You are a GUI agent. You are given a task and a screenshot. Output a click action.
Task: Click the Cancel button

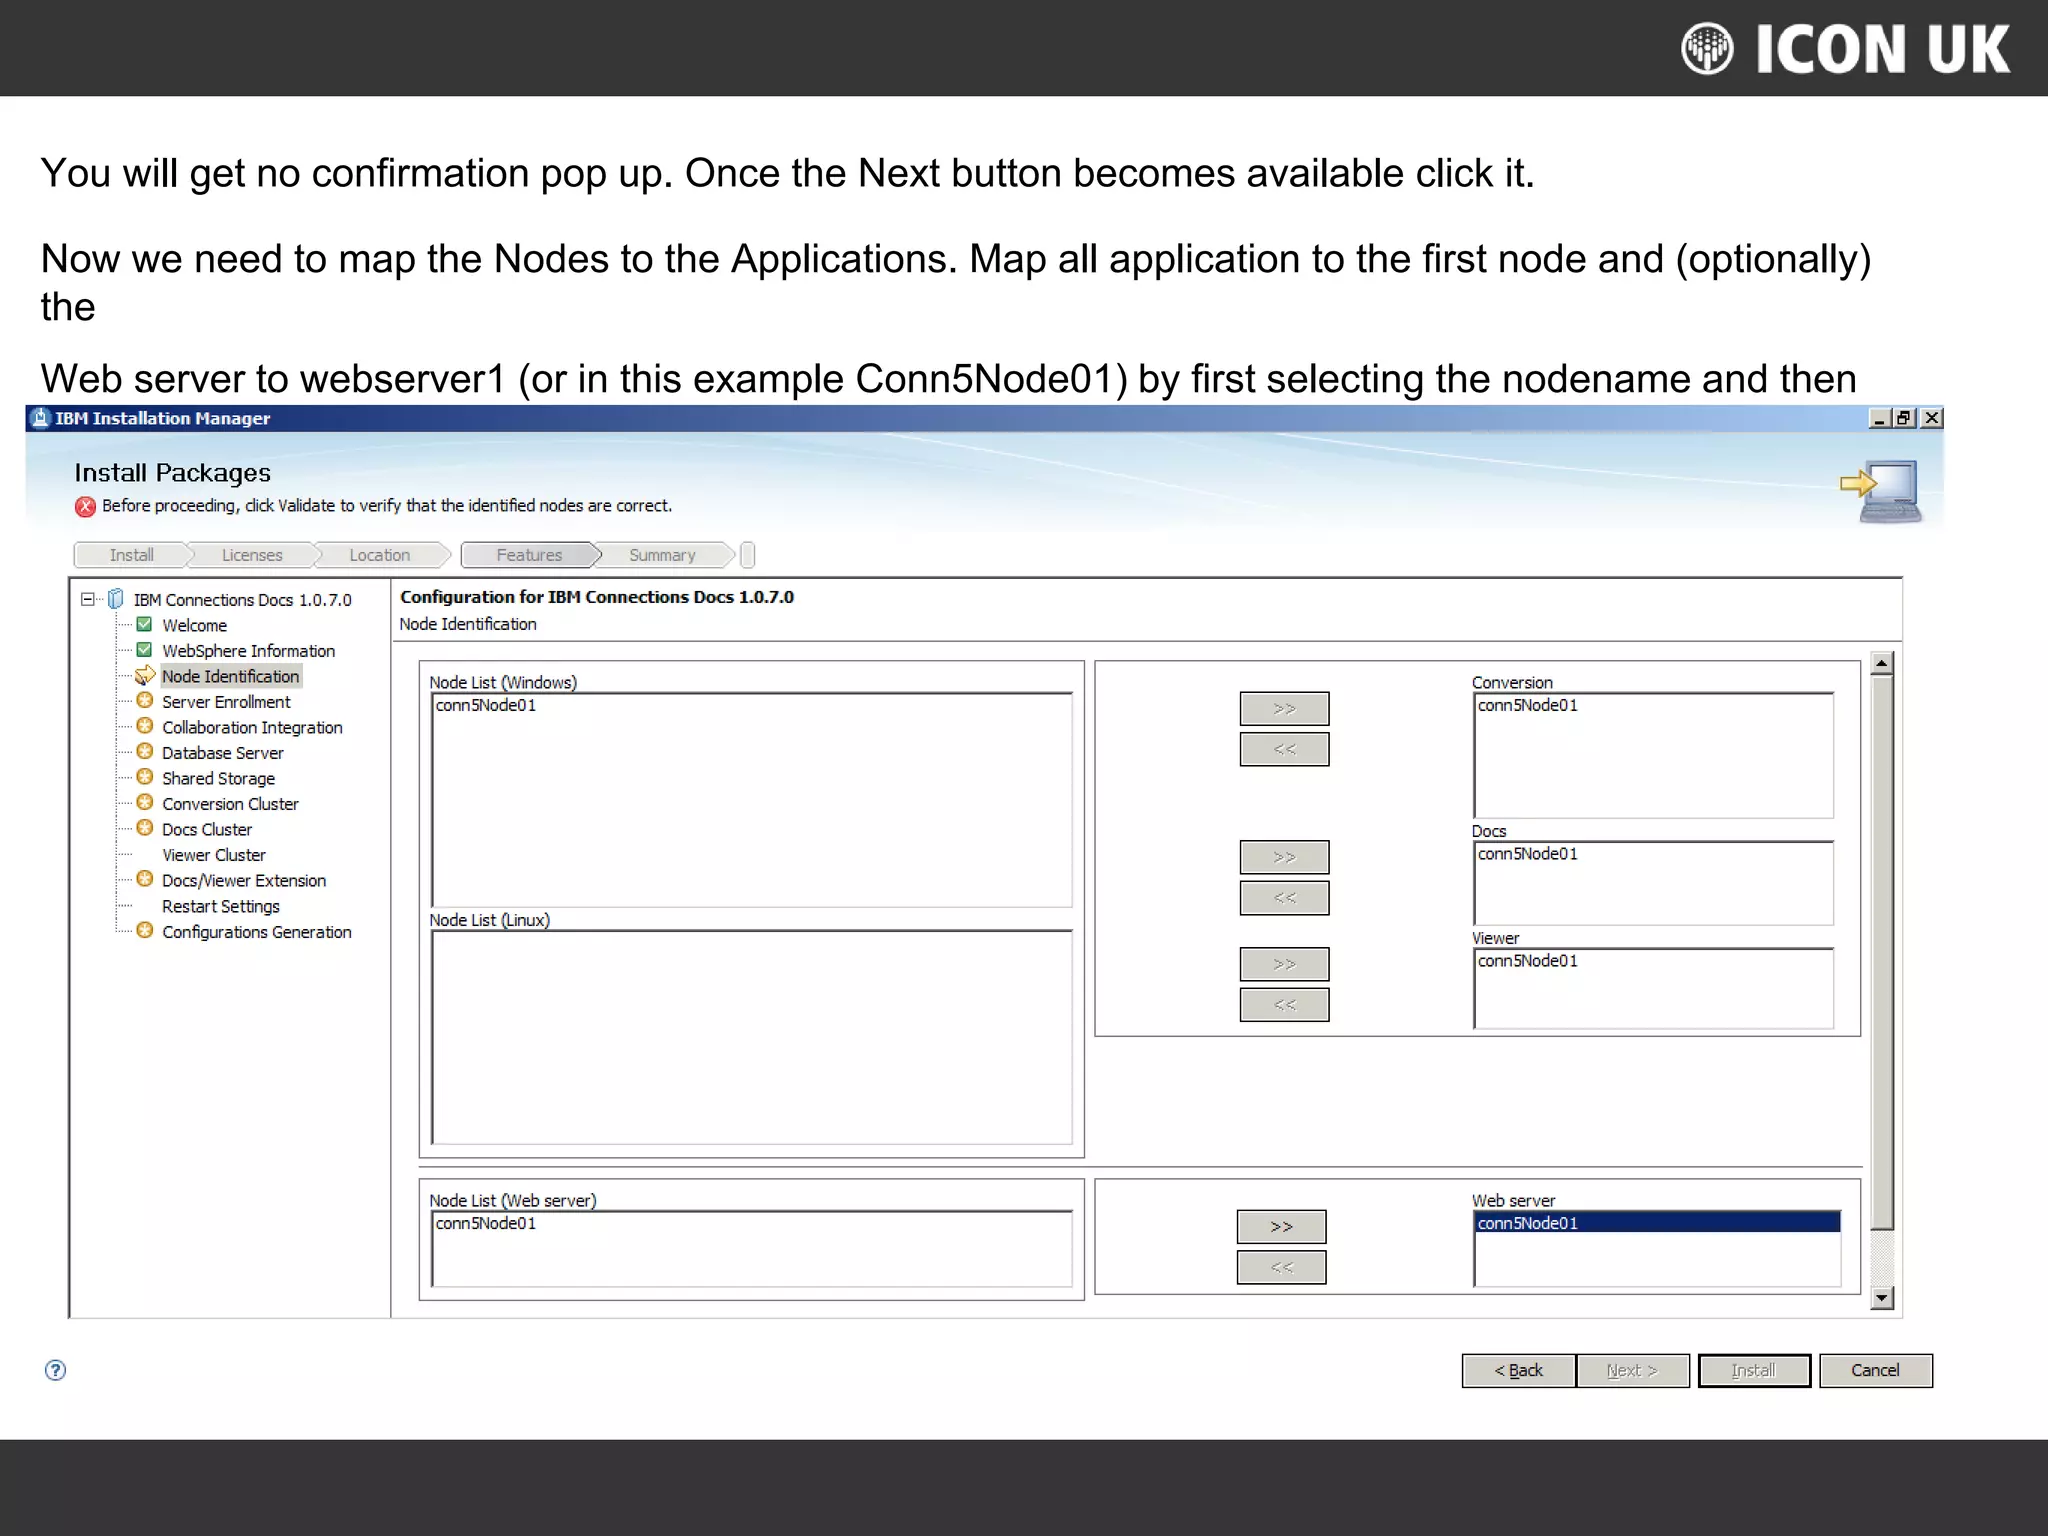1875,1371
